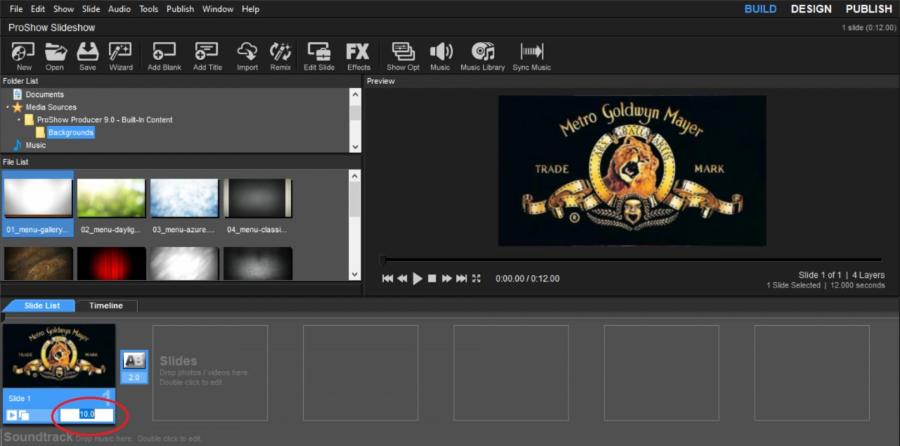900x446 pixels.
Task: Toggle full screen preview
Action: tap(476, 278)
